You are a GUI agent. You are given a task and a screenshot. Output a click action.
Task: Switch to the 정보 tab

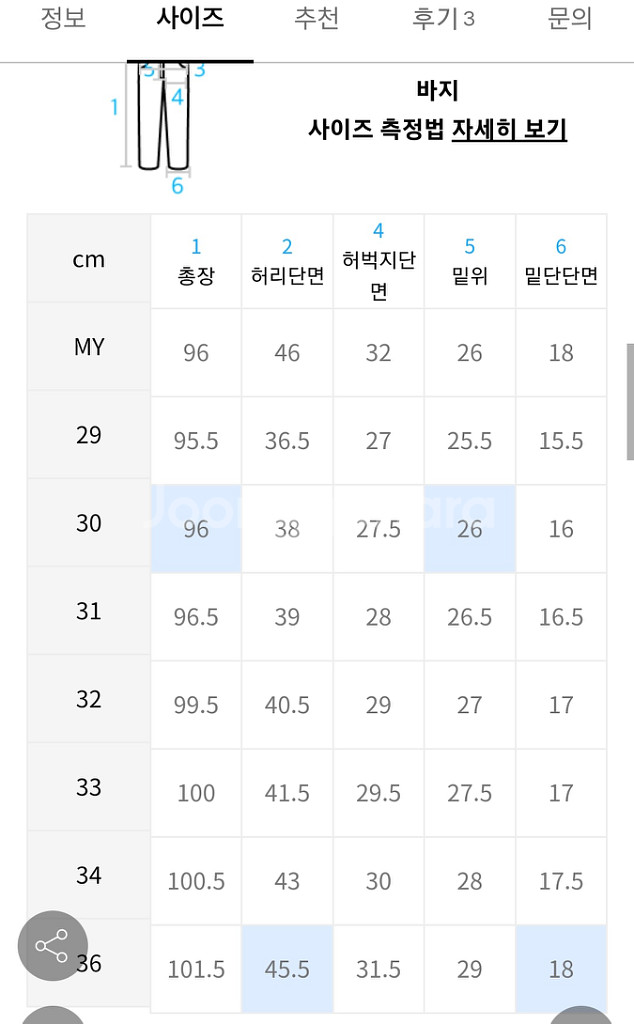coord(63,19)
